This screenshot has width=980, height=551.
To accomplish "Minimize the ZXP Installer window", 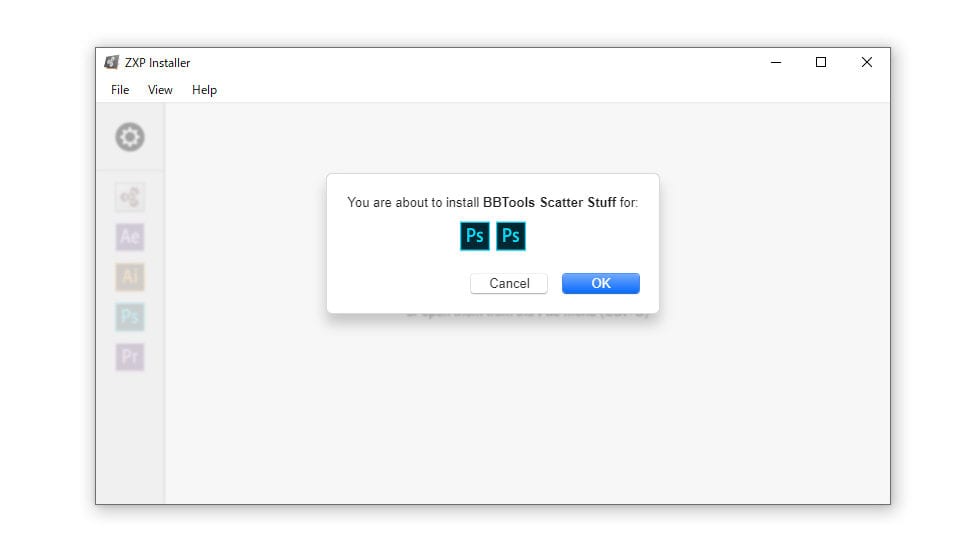I will (x=776, y=62).
